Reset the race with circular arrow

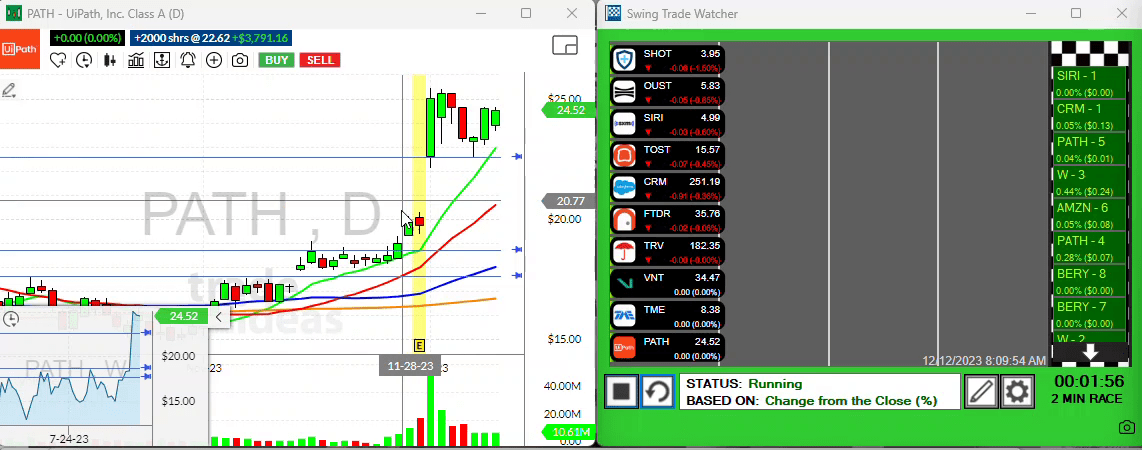point(657,392)
